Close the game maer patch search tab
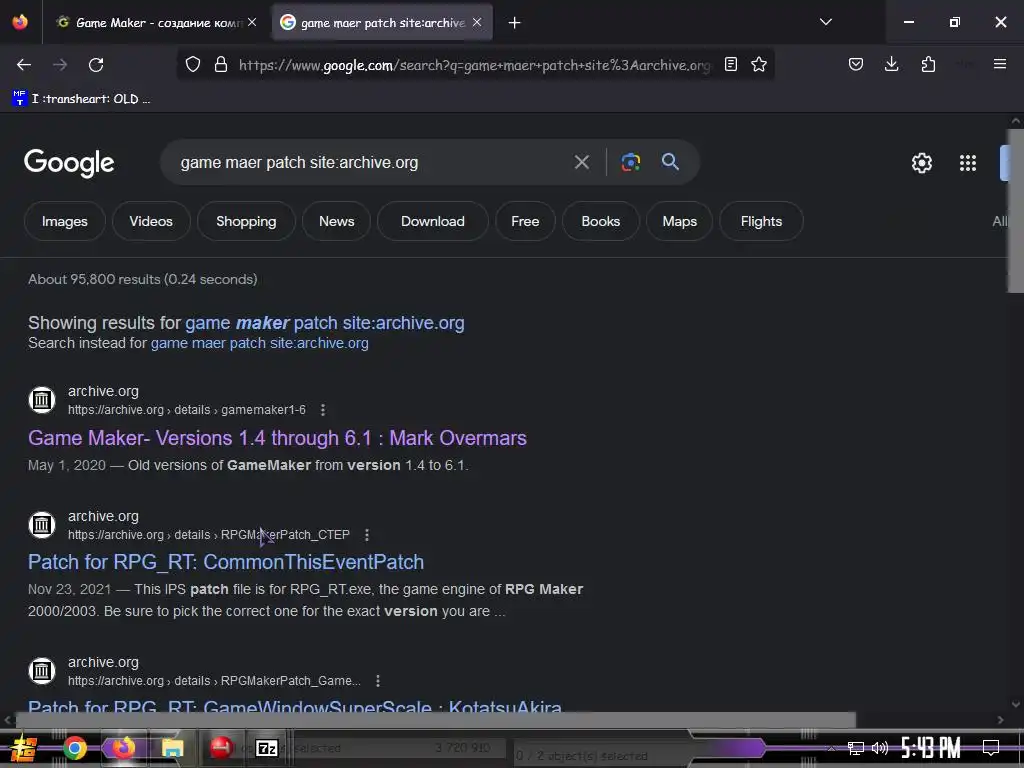Screen dimensions: 1024x768 477,22
